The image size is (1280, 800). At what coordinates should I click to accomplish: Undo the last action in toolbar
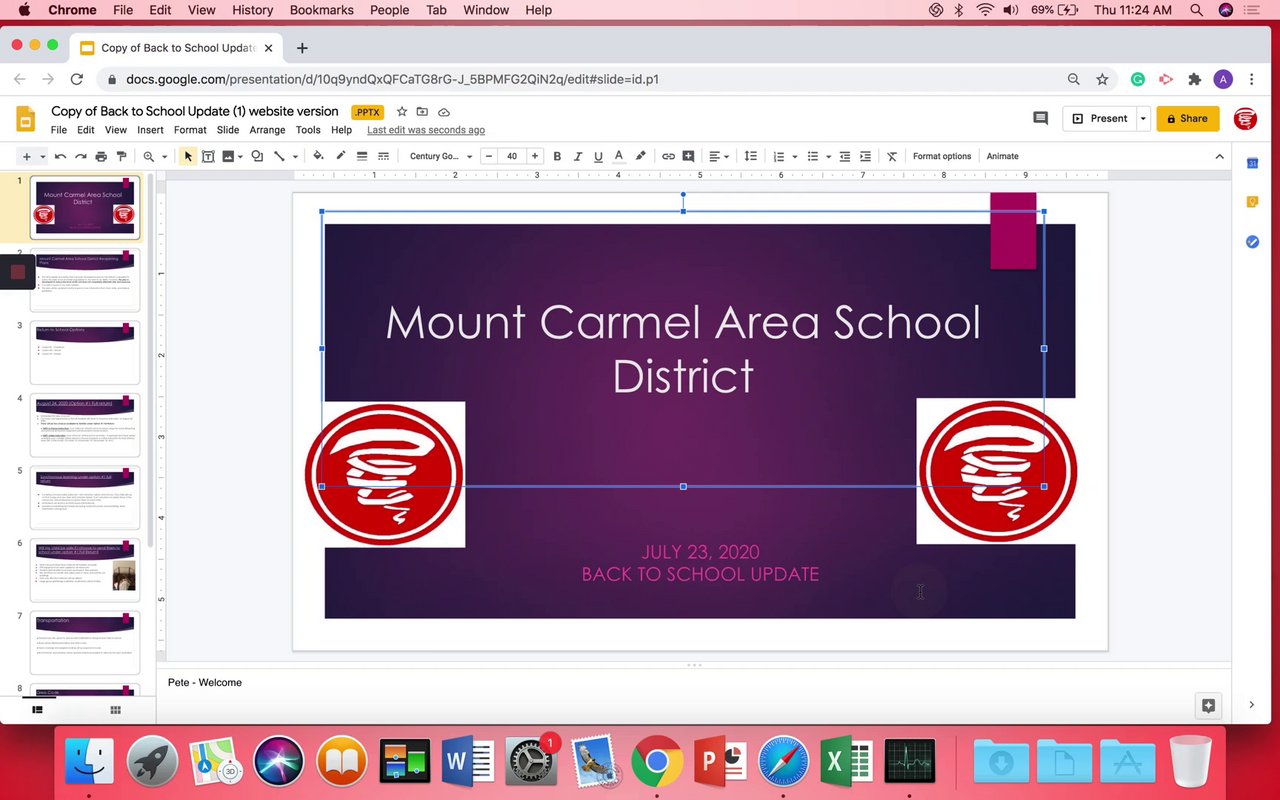click(x=60, y=156)
